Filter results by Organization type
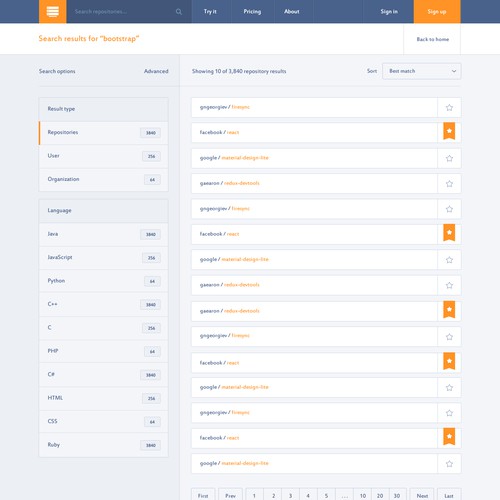The image size is (500, 500). click(x=104, y=179)
